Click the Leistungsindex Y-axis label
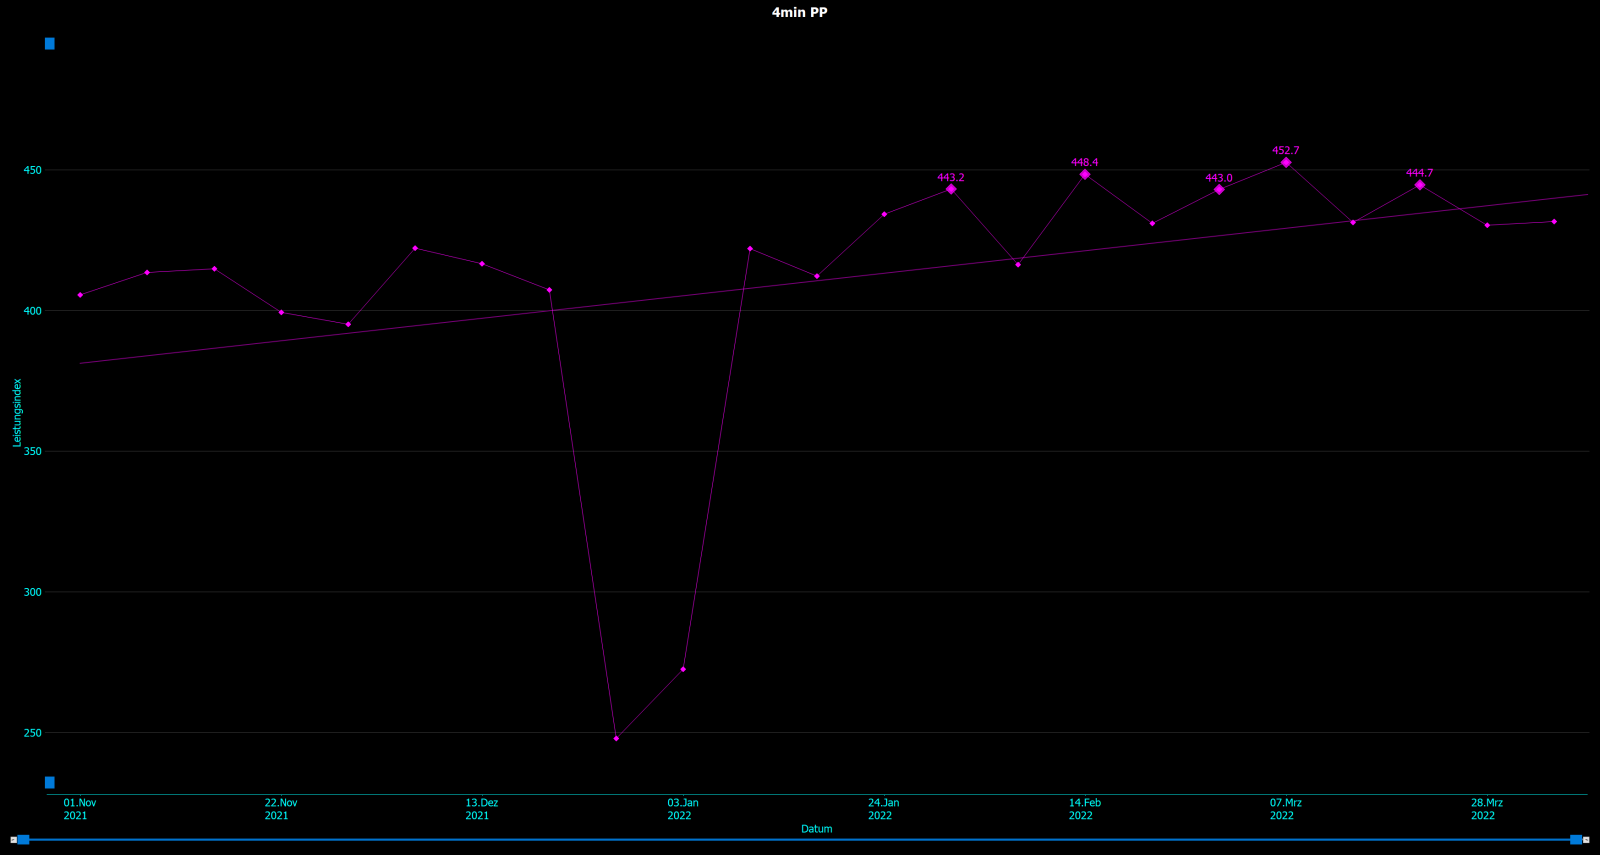The height and width of the screenshot is (855, 1600). tap(17, 412)
